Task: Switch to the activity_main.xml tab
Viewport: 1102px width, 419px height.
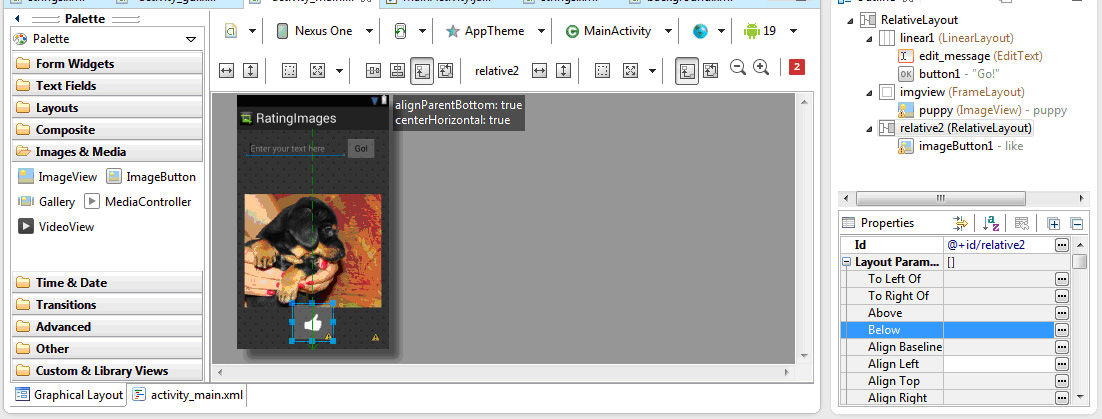Action: click(188, 394)
